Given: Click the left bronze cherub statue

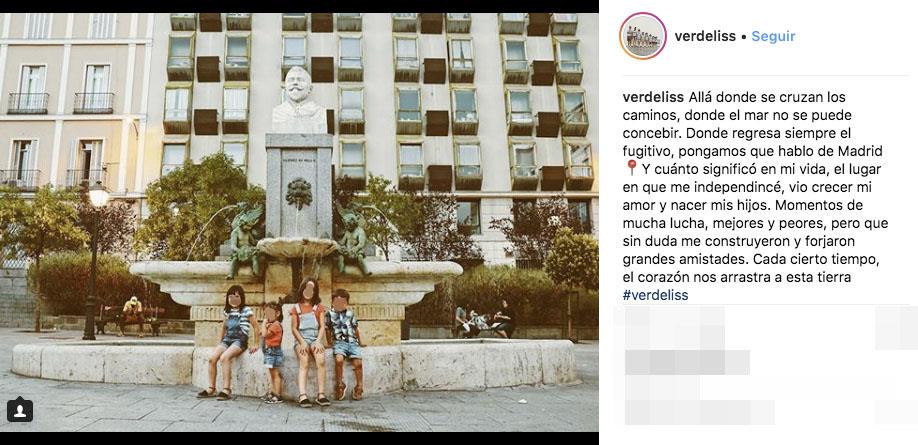Looking at the screenshot, I should [245, 240].
